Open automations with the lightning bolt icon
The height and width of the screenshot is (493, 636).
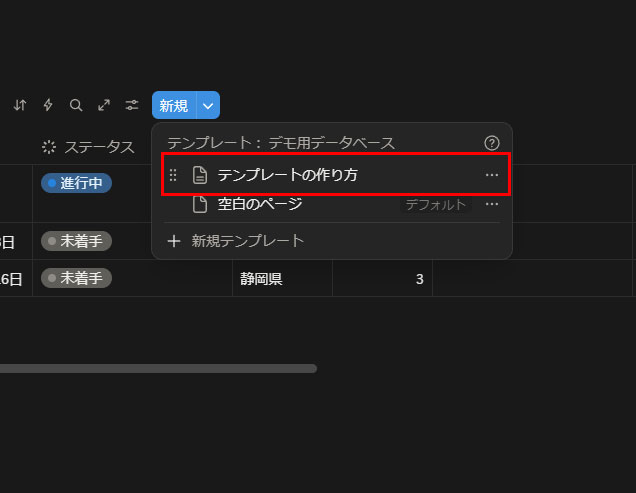point(48,105)
